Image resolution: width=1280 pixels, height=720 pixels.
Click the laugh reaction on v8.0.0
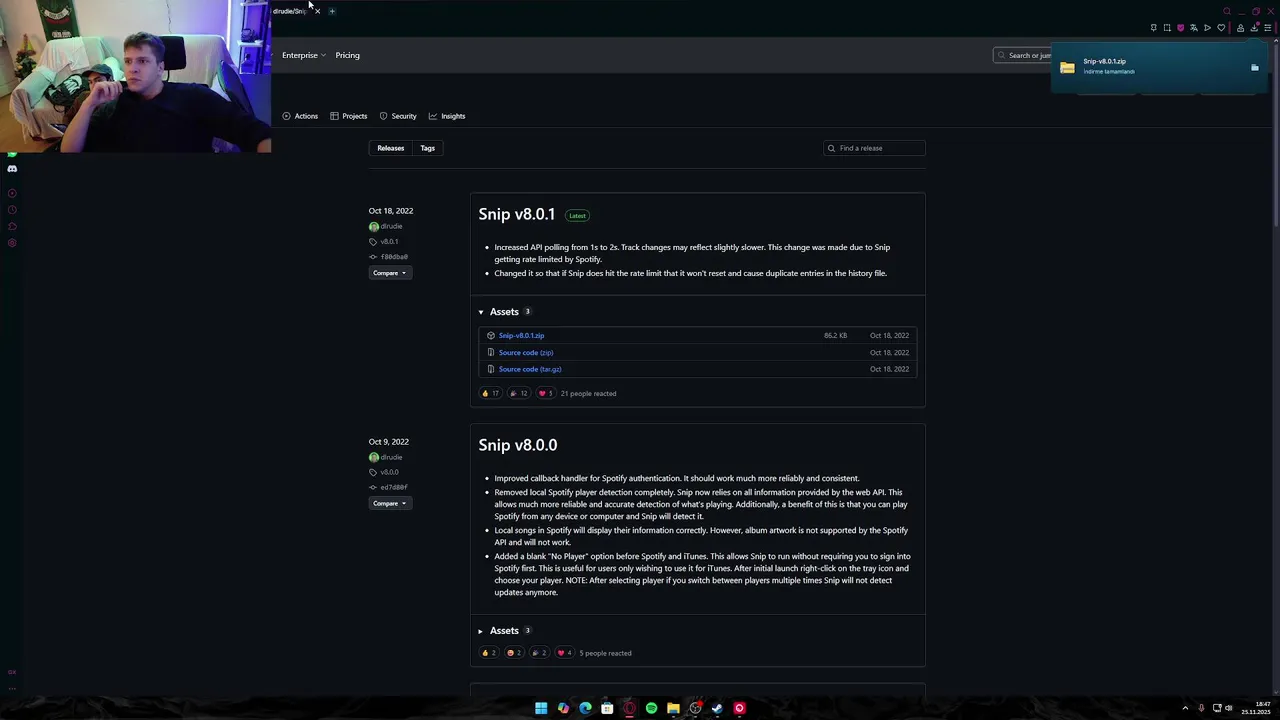(514, 653)
